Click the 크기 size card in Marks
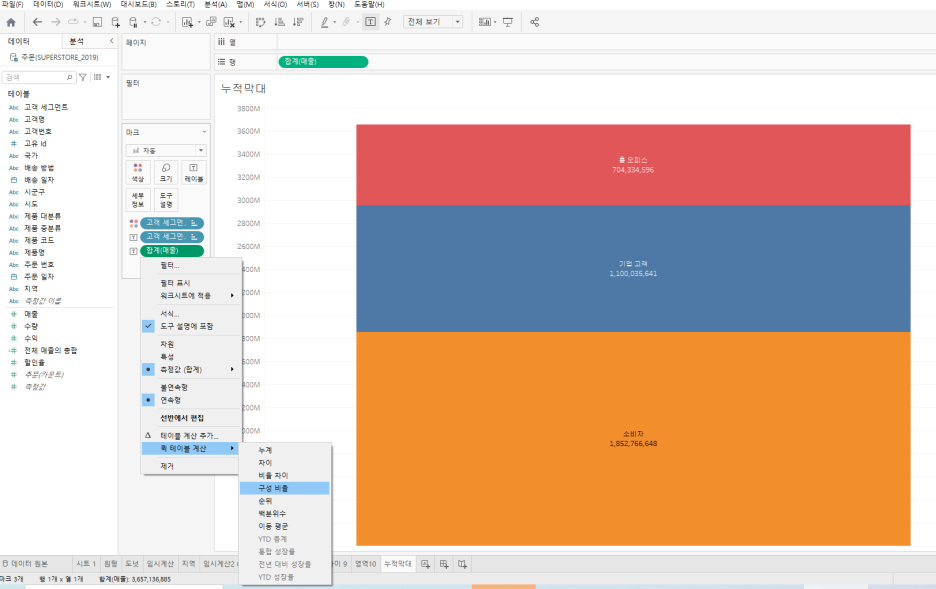The image size is (936, 589). point(166,172)
